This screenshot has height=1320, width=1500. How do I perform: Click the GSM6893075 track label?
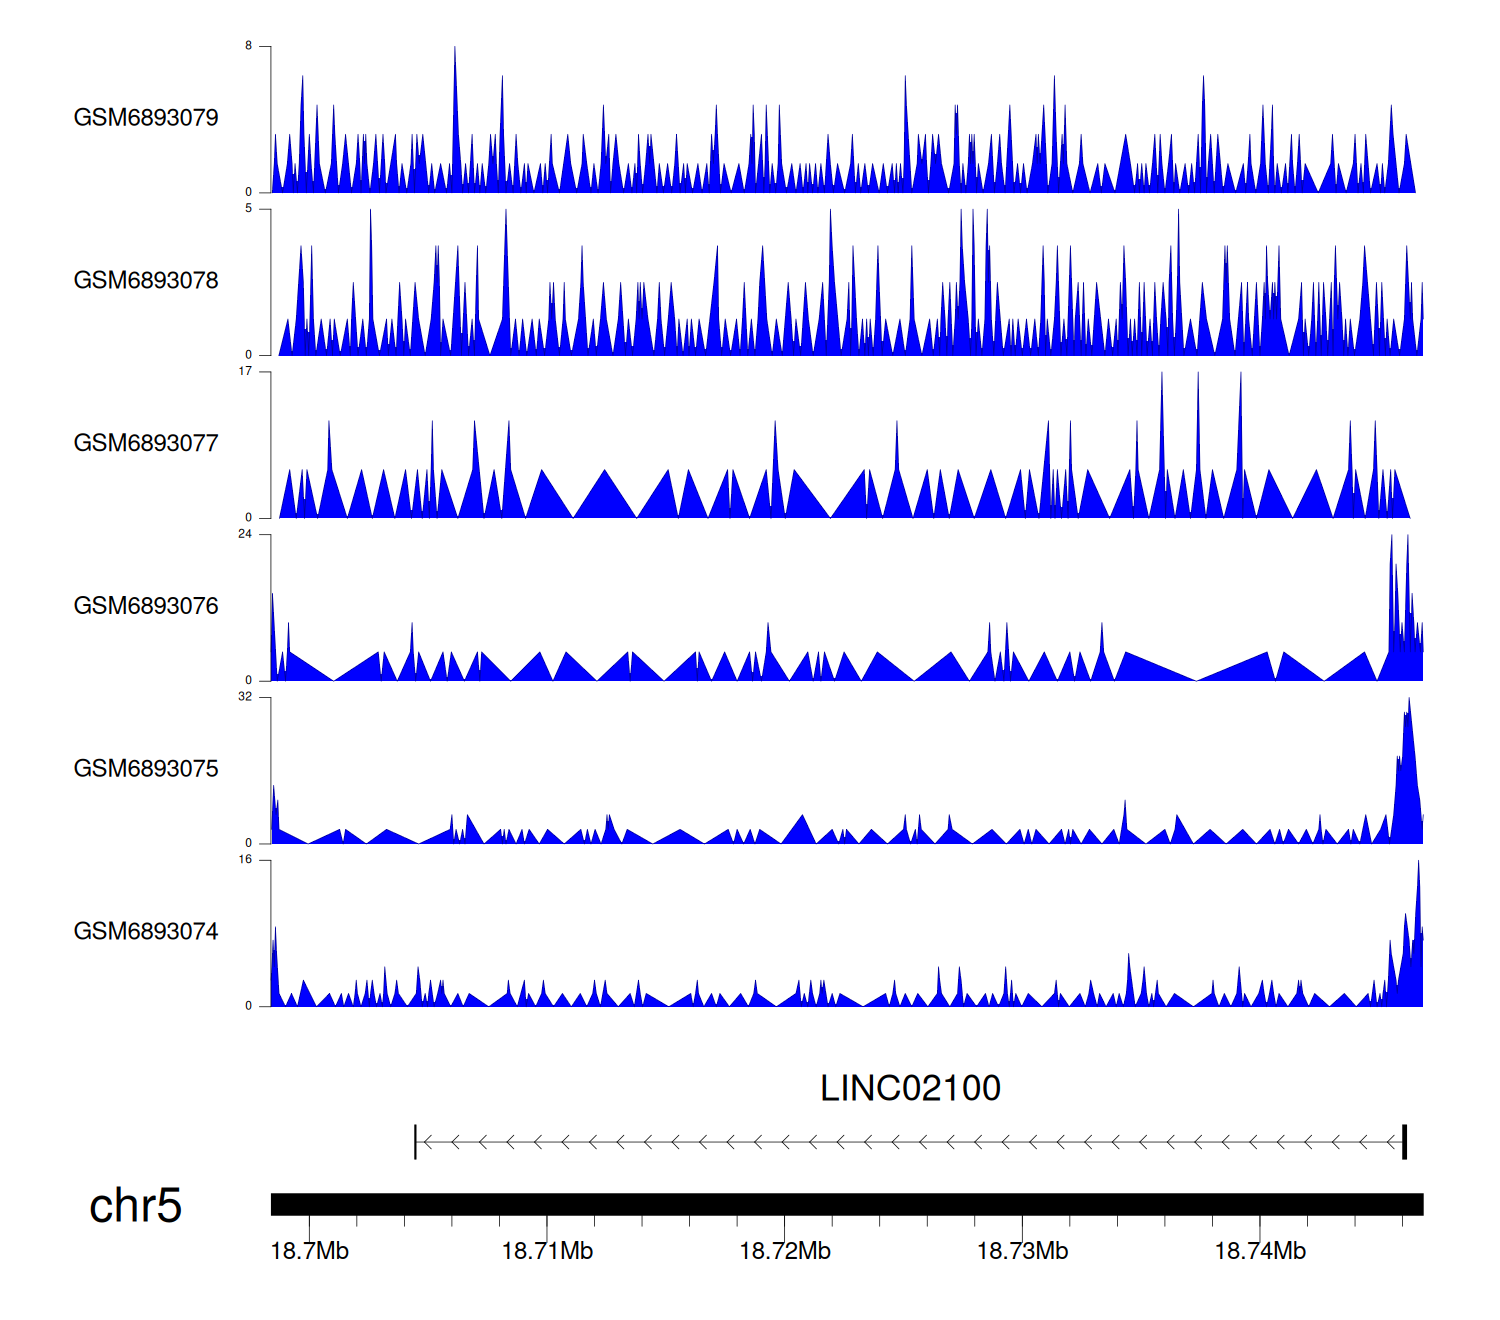(x=146, y=769)
